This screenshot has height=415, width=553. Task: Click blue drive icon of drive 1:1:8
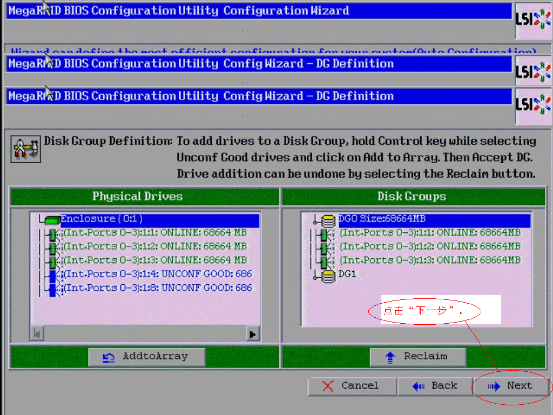(54, 290)
